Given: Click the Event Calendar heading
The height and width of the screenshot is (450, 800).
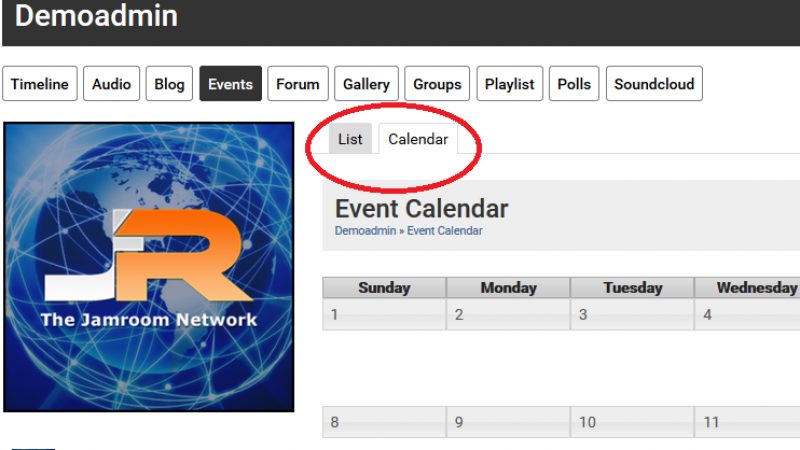Looking at the screenshot, I should (x=421, y=209).
